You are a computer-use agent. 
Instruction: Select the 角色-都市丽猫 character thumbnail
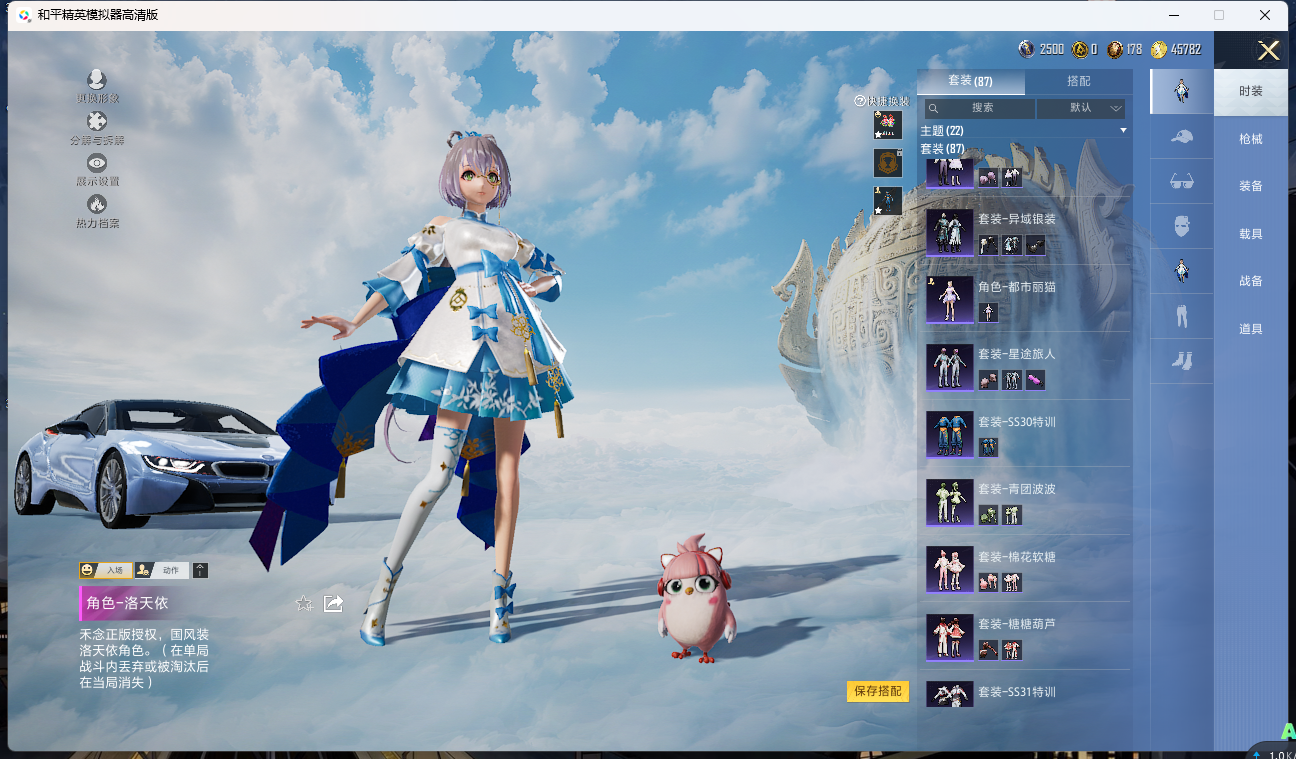point(949,300)
